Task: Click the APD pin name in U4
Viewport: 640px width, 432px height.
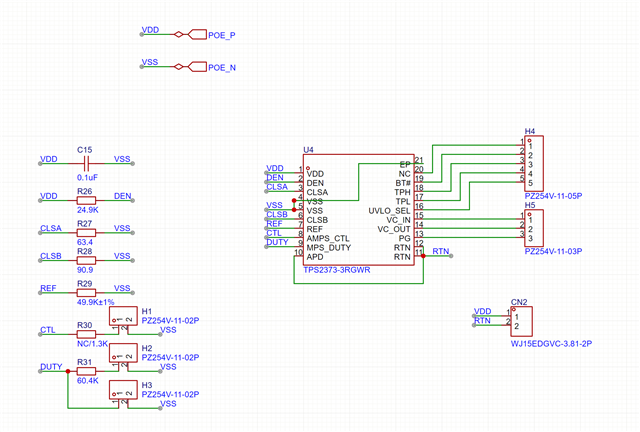Action: [x=315, y=257]
